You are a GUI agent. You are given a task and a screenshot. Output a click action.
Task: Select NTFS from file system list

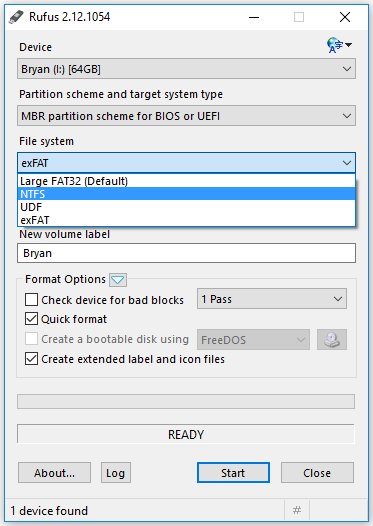click(x=186, y=194)
